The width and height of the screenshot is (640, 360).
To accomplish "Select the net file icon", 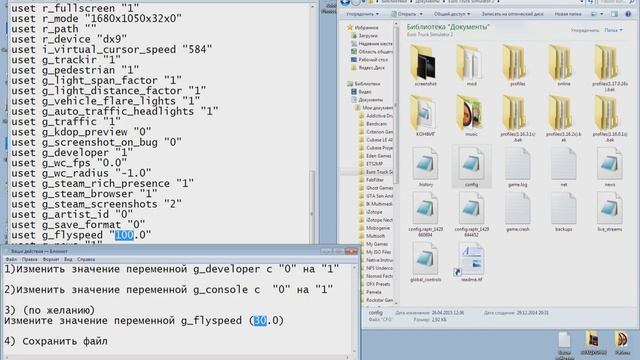I will pyautogui.click(x=563, y=167).
